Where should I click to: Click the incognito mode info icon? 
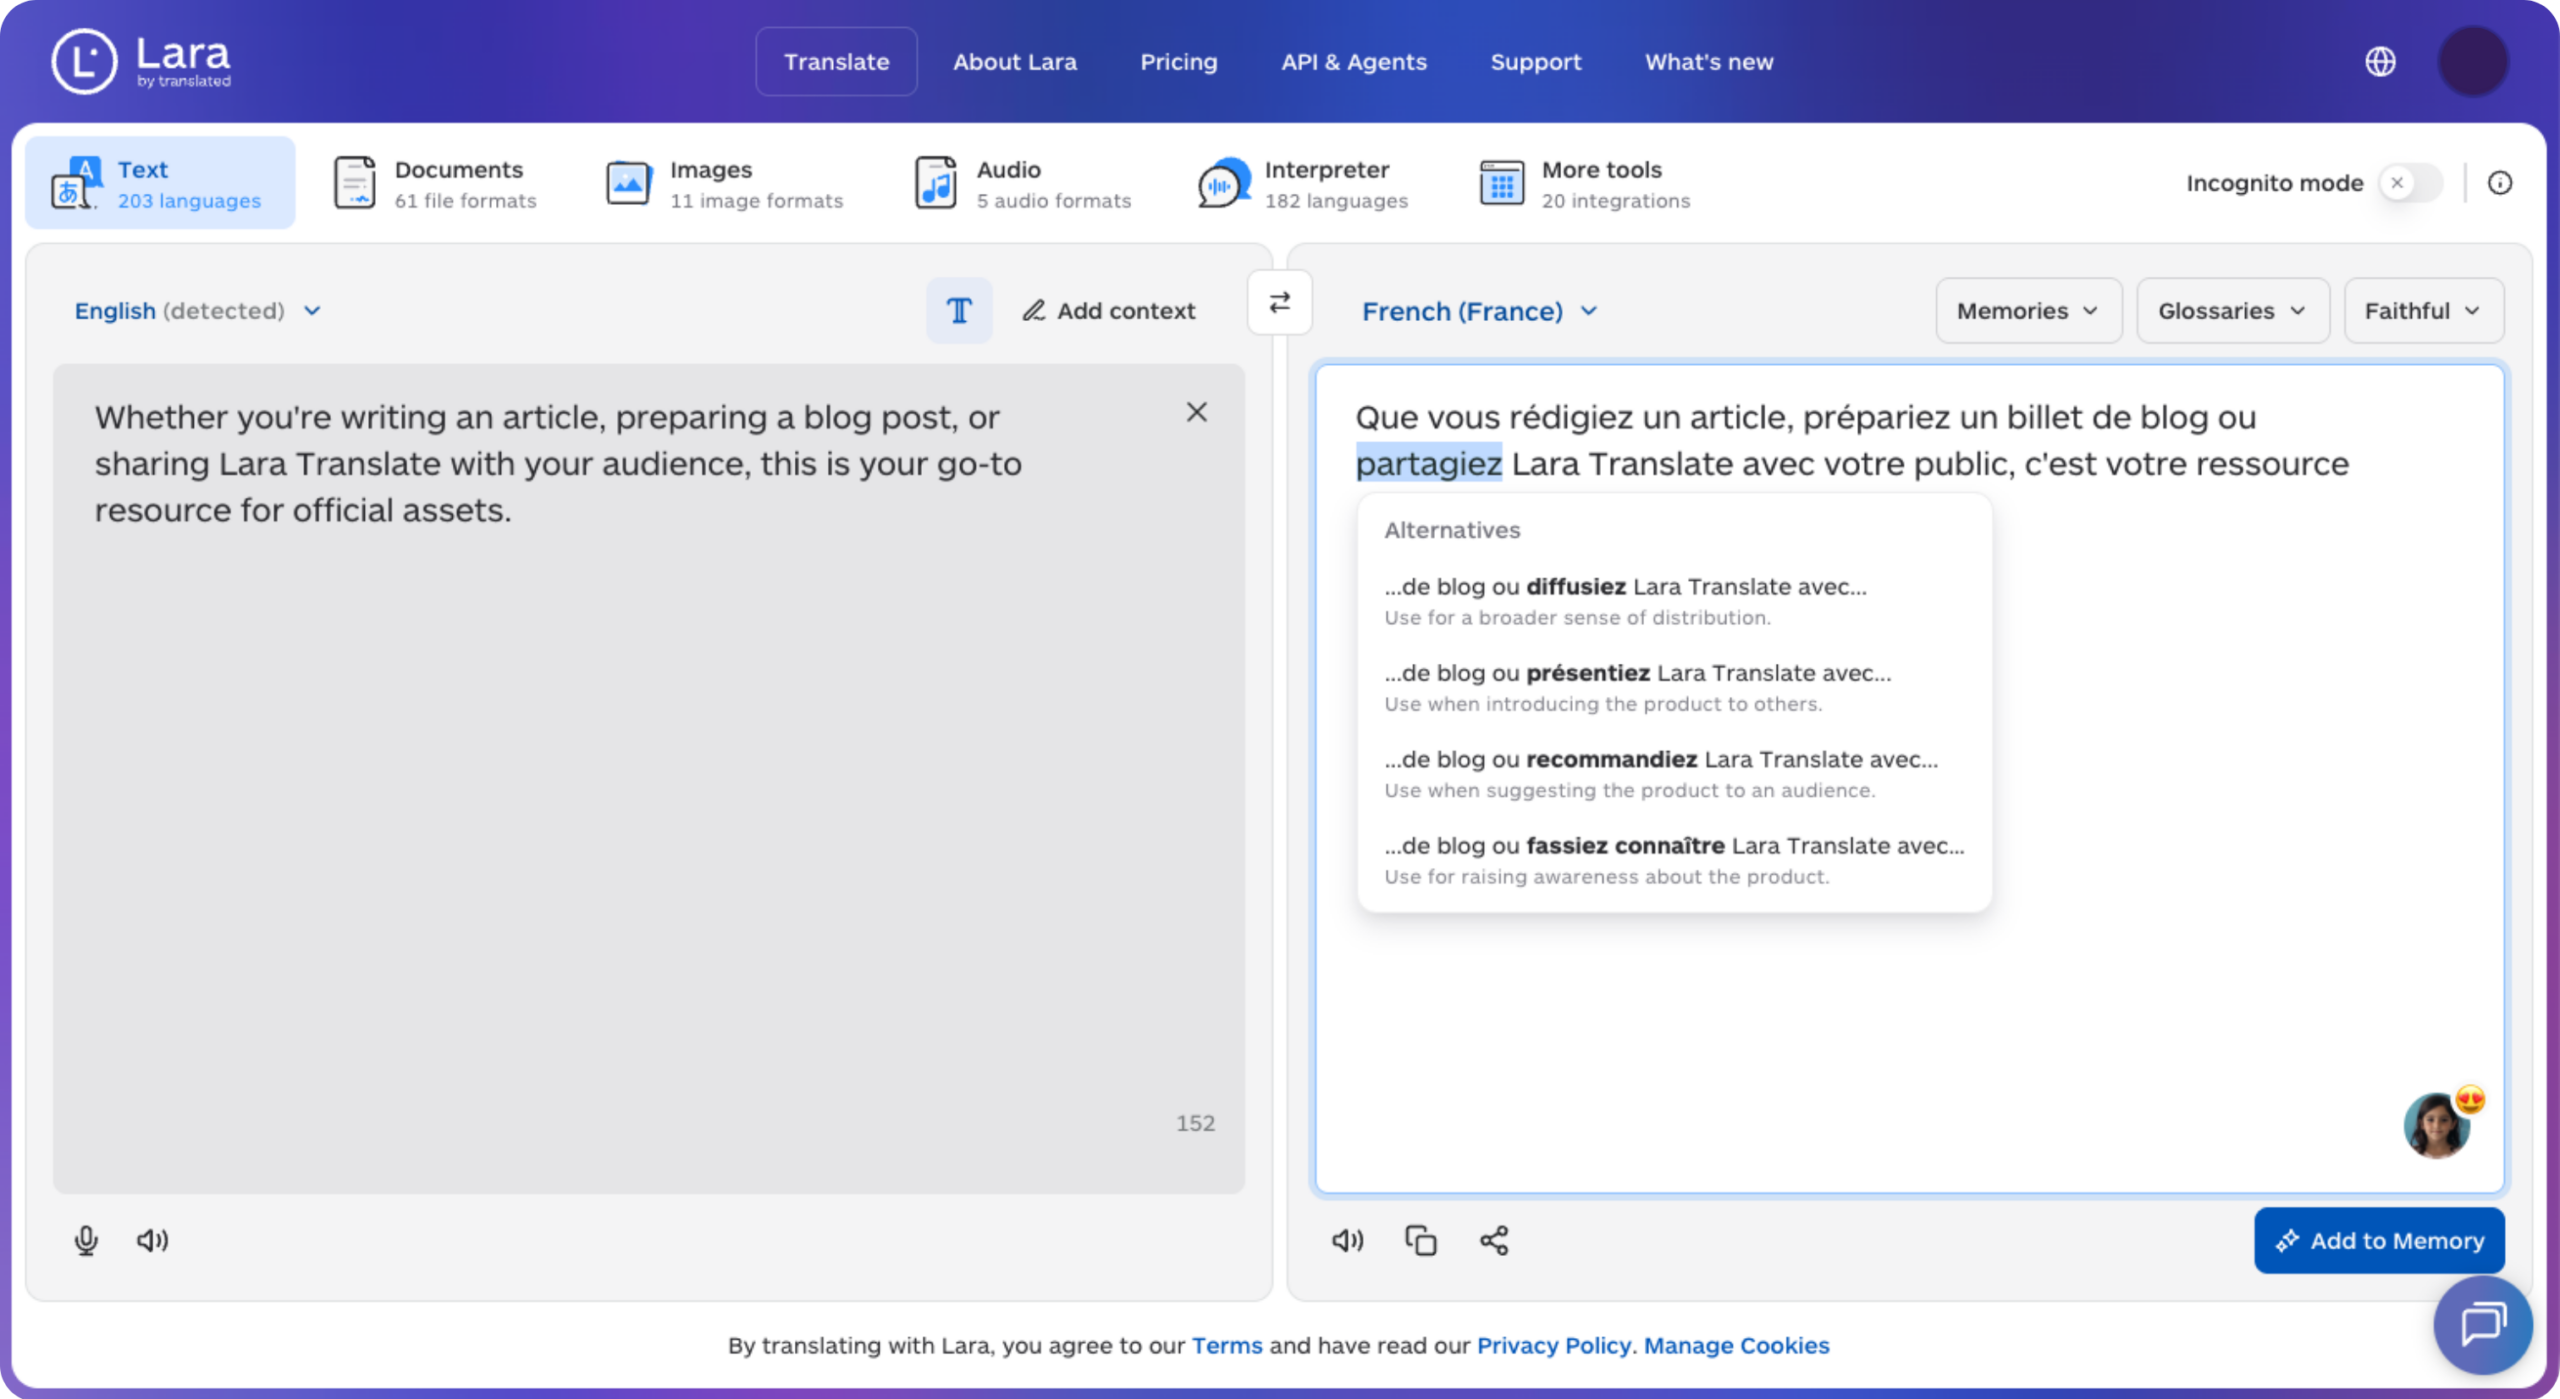click(2499, 183)
